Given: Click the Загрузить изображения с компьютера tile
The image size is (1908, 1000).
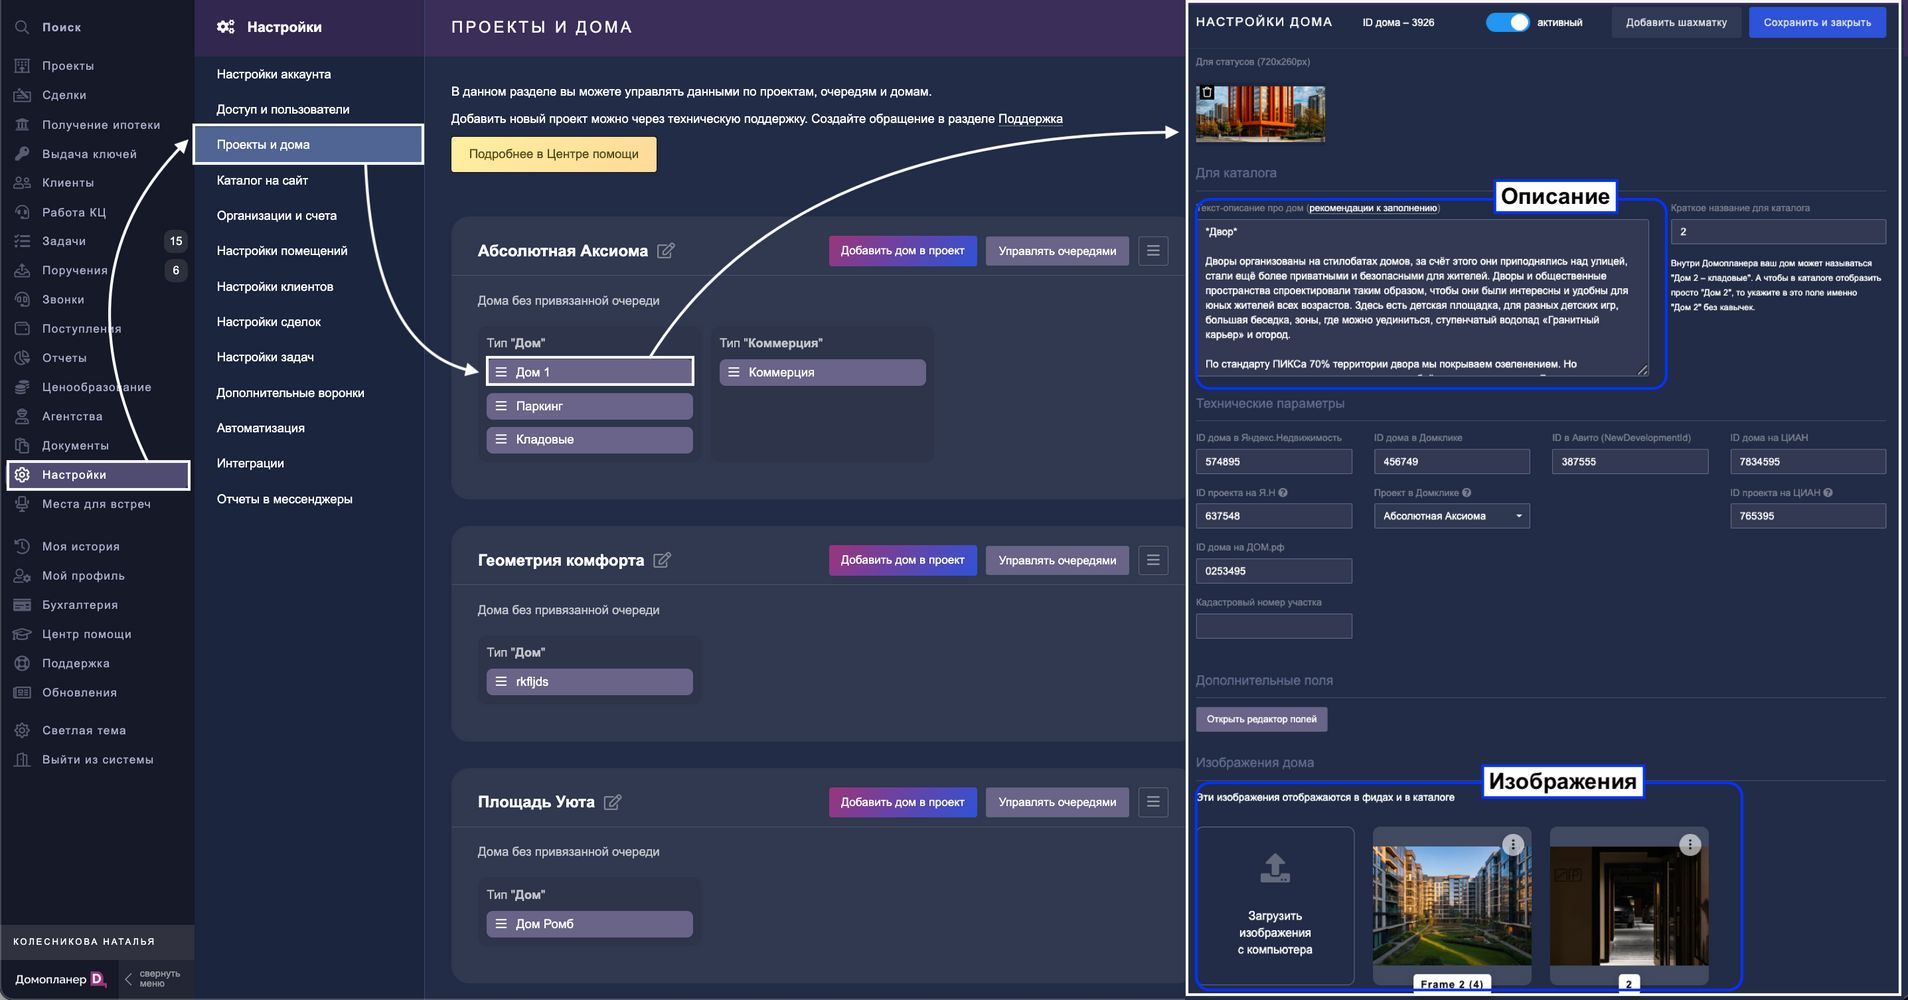Looking at the screenshot, I should (x=1275, y=905).
